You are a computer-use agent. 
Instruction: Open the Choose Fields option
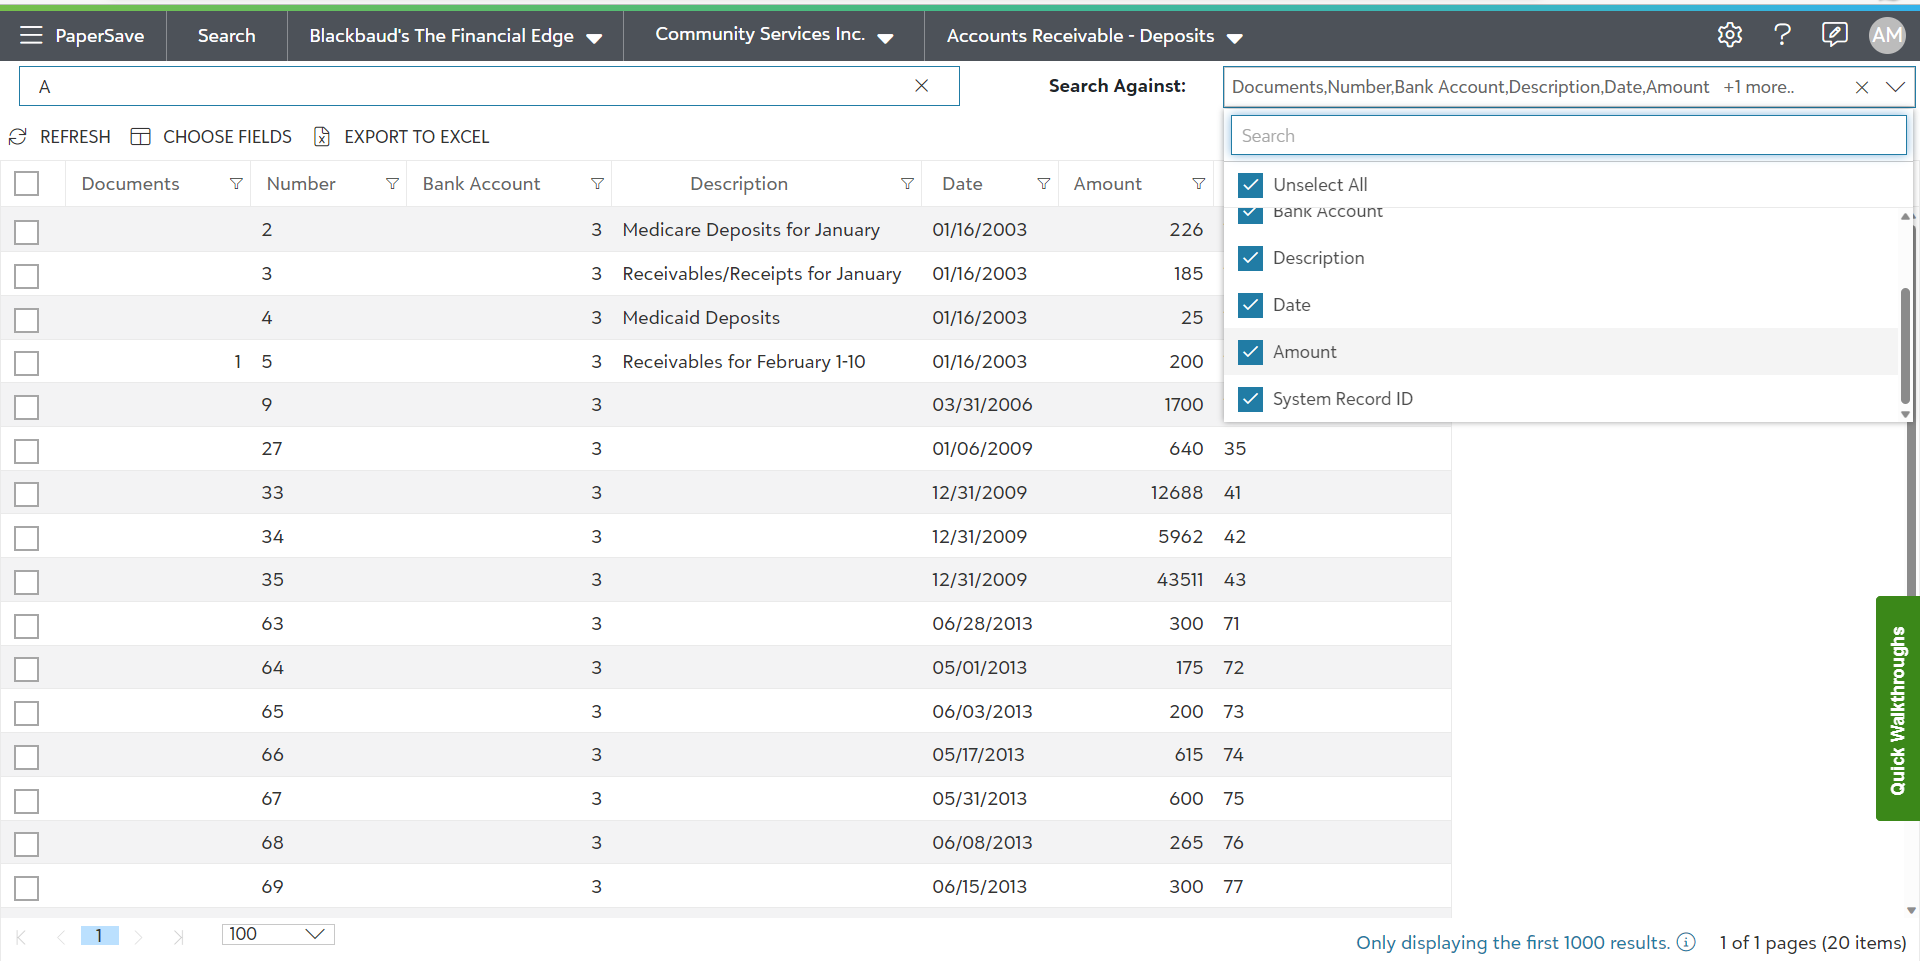point(212,137)
